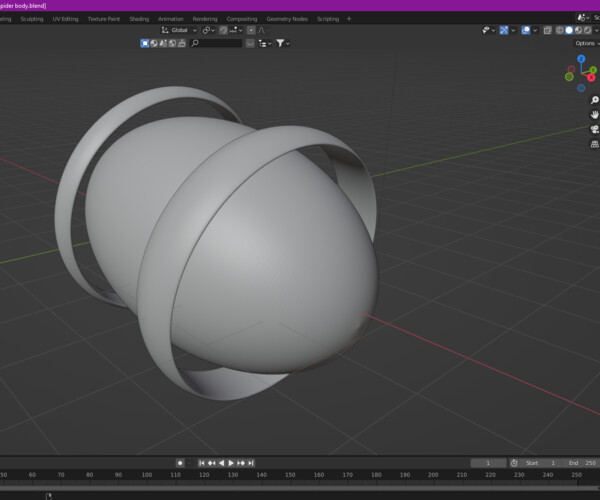Image resolution: width=600 pixels, height=500 pixels.
Task: Select wireframe viewport shading
Action: (x=560, y=30)
